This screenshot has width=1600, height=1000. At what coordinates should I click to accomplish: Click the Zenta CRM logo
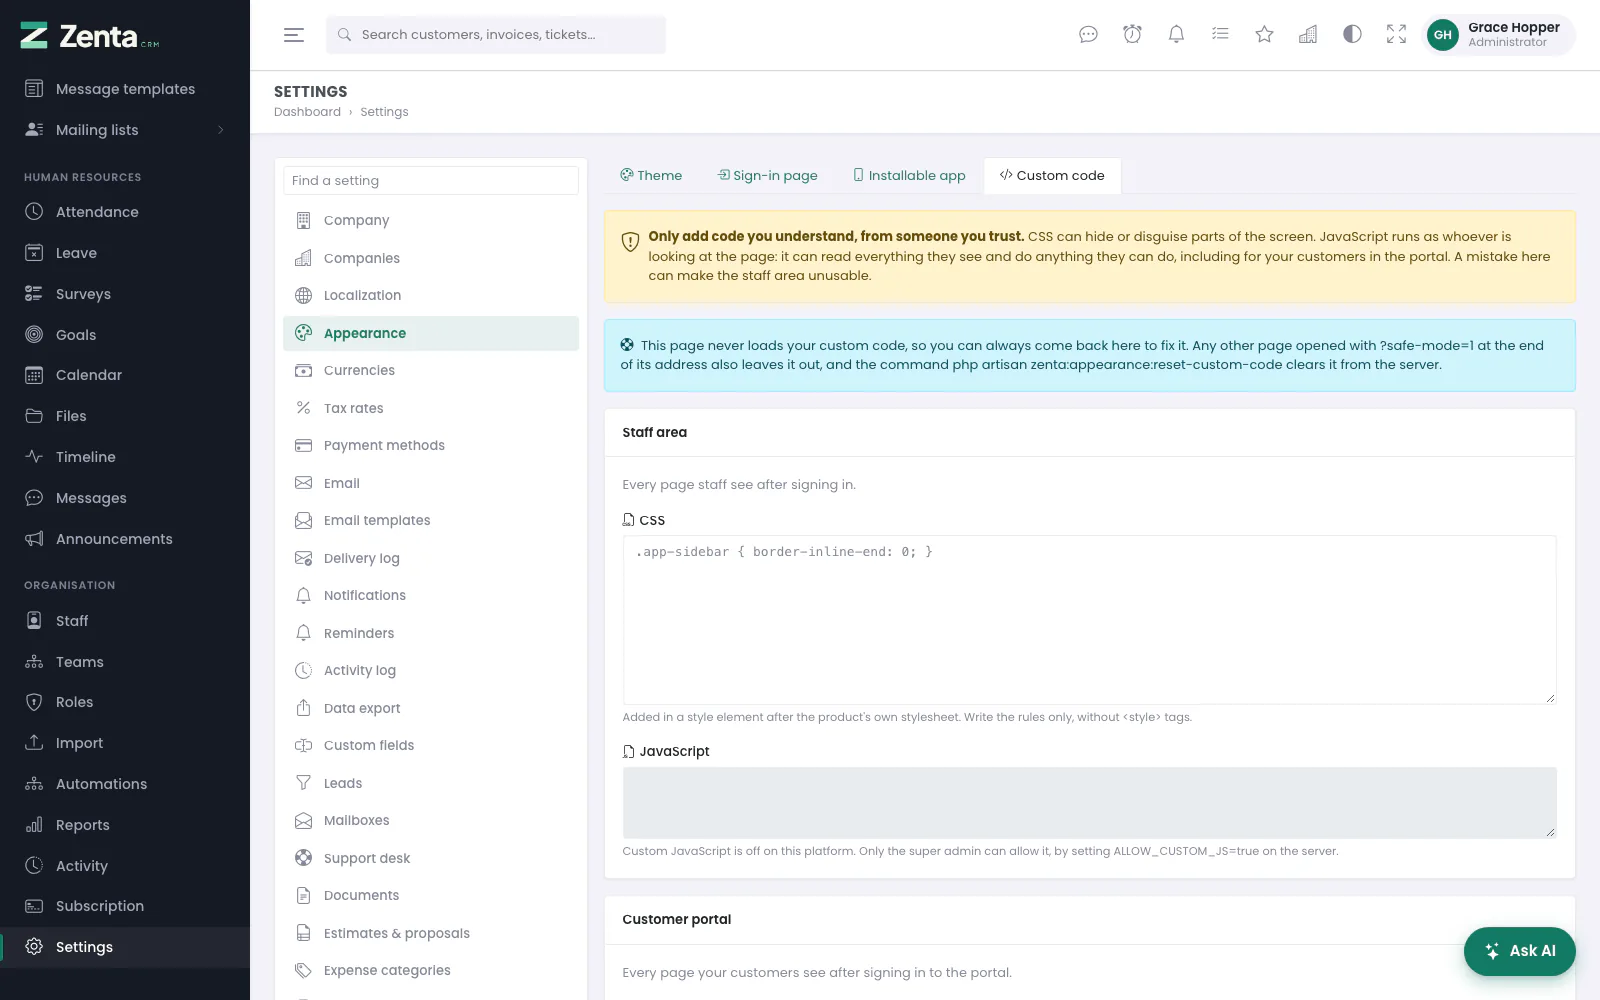[x=90, y=36]
